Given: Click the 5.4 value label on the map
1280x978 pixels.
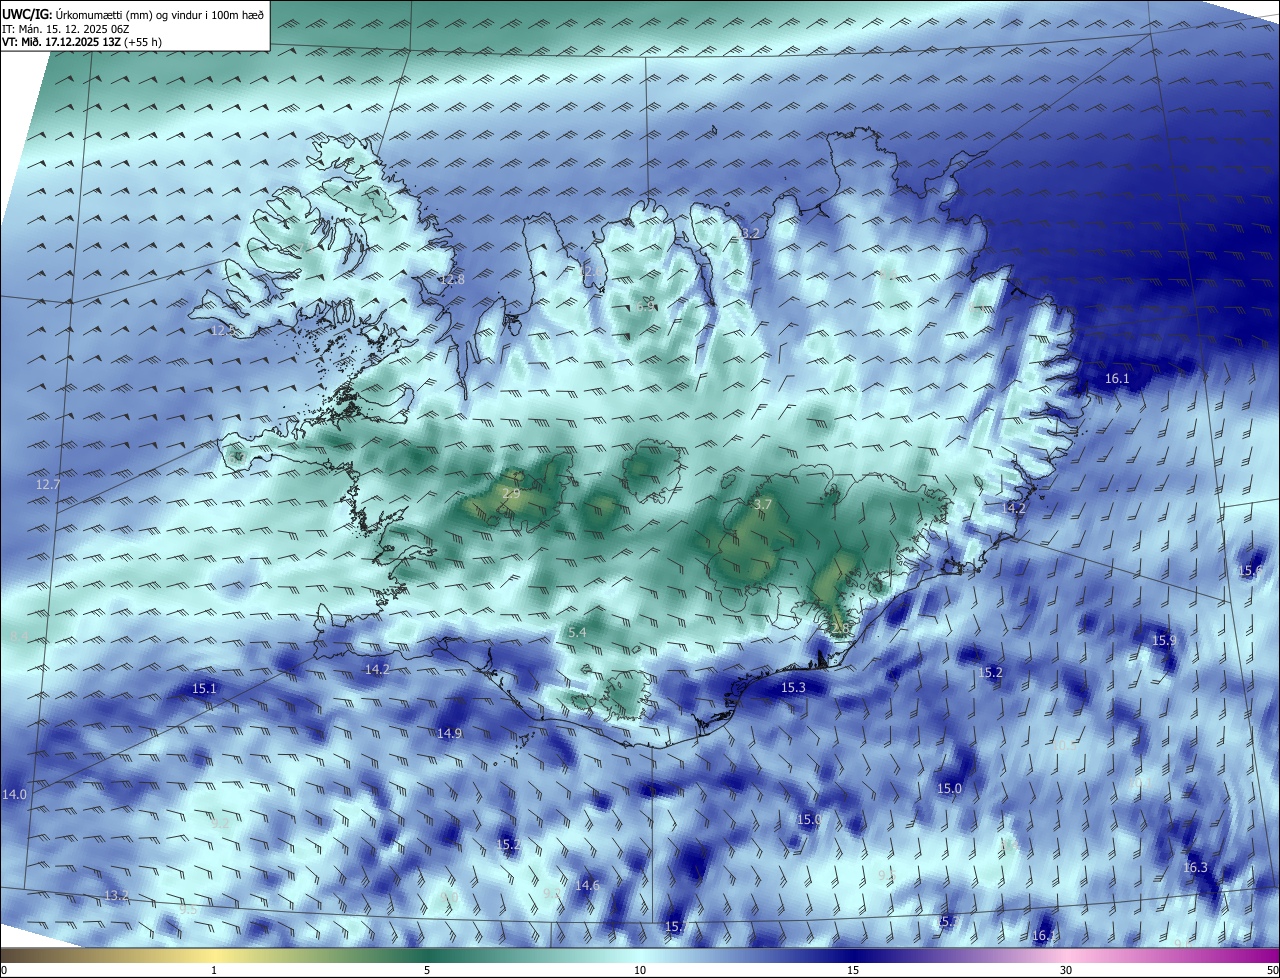Looking at the screenshot, I should [x=577, y=633].
